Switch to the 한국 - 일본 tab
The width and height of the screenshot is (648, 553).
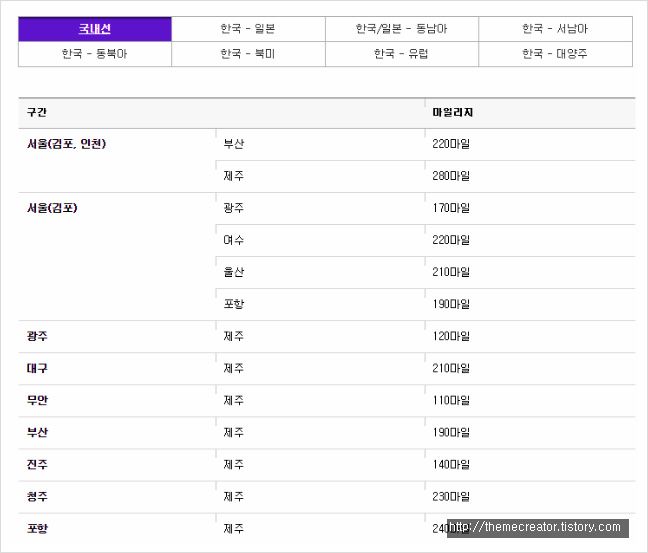pyautogui.click(x=248, y=29)
